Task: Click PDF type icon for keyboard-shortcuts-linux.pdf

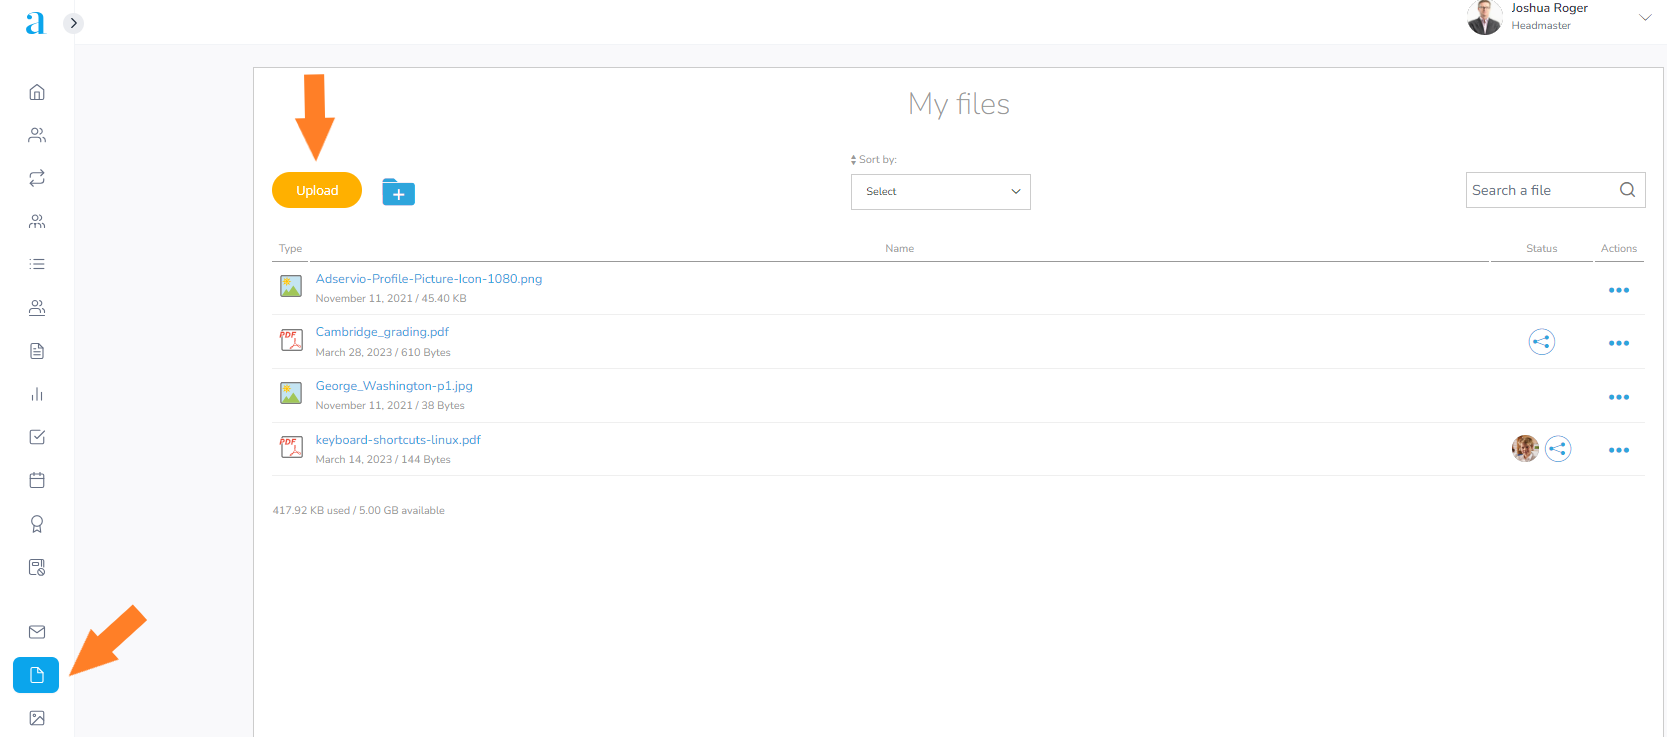Action: click(x=291, y=447)
